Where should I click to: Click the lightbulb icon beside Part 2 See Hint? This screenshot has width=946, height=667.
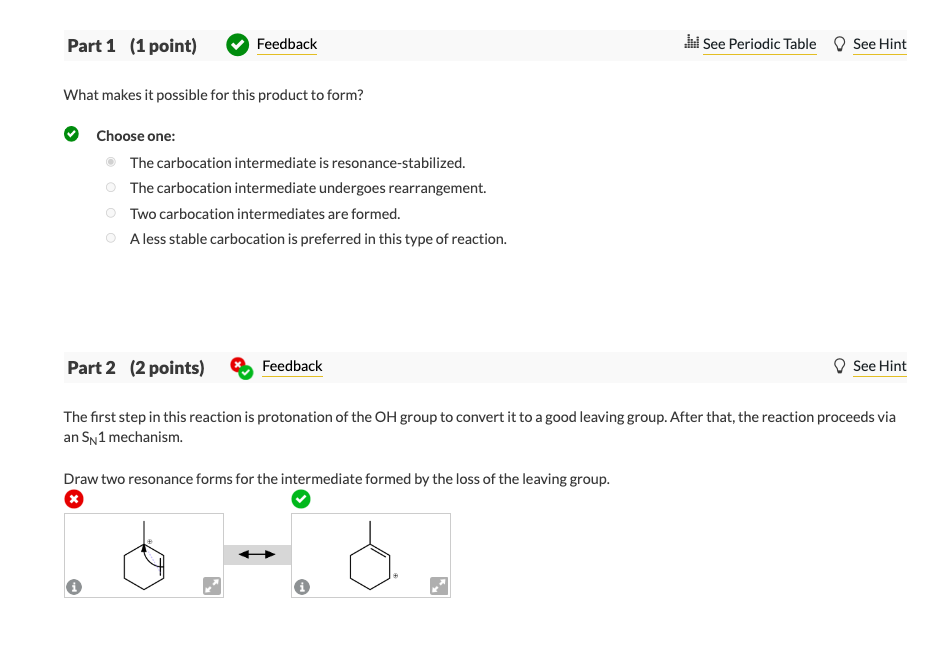pyautogui.click(x=839, y=366)
